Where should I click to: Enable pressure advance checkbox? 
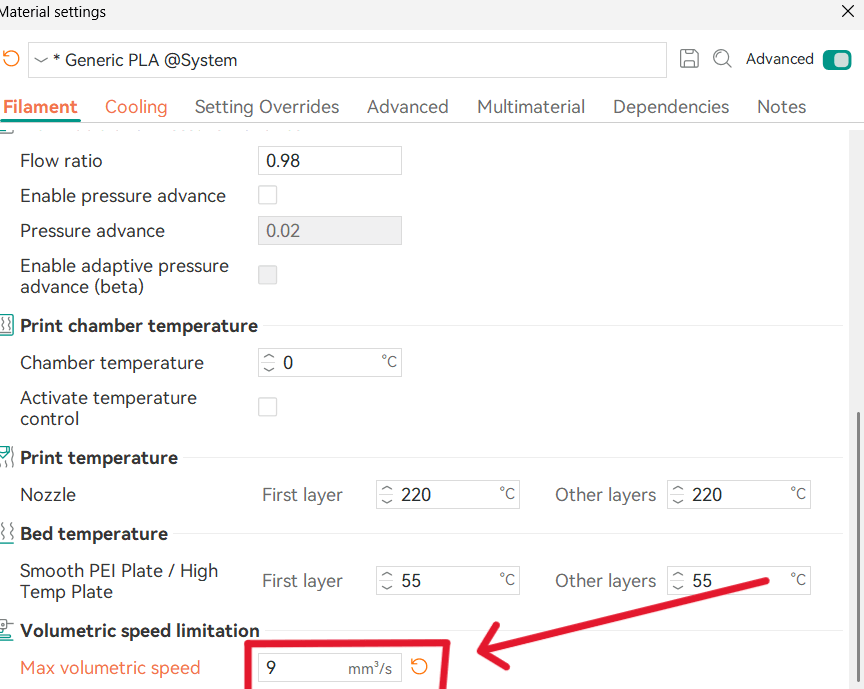click(x=268, y=195)
